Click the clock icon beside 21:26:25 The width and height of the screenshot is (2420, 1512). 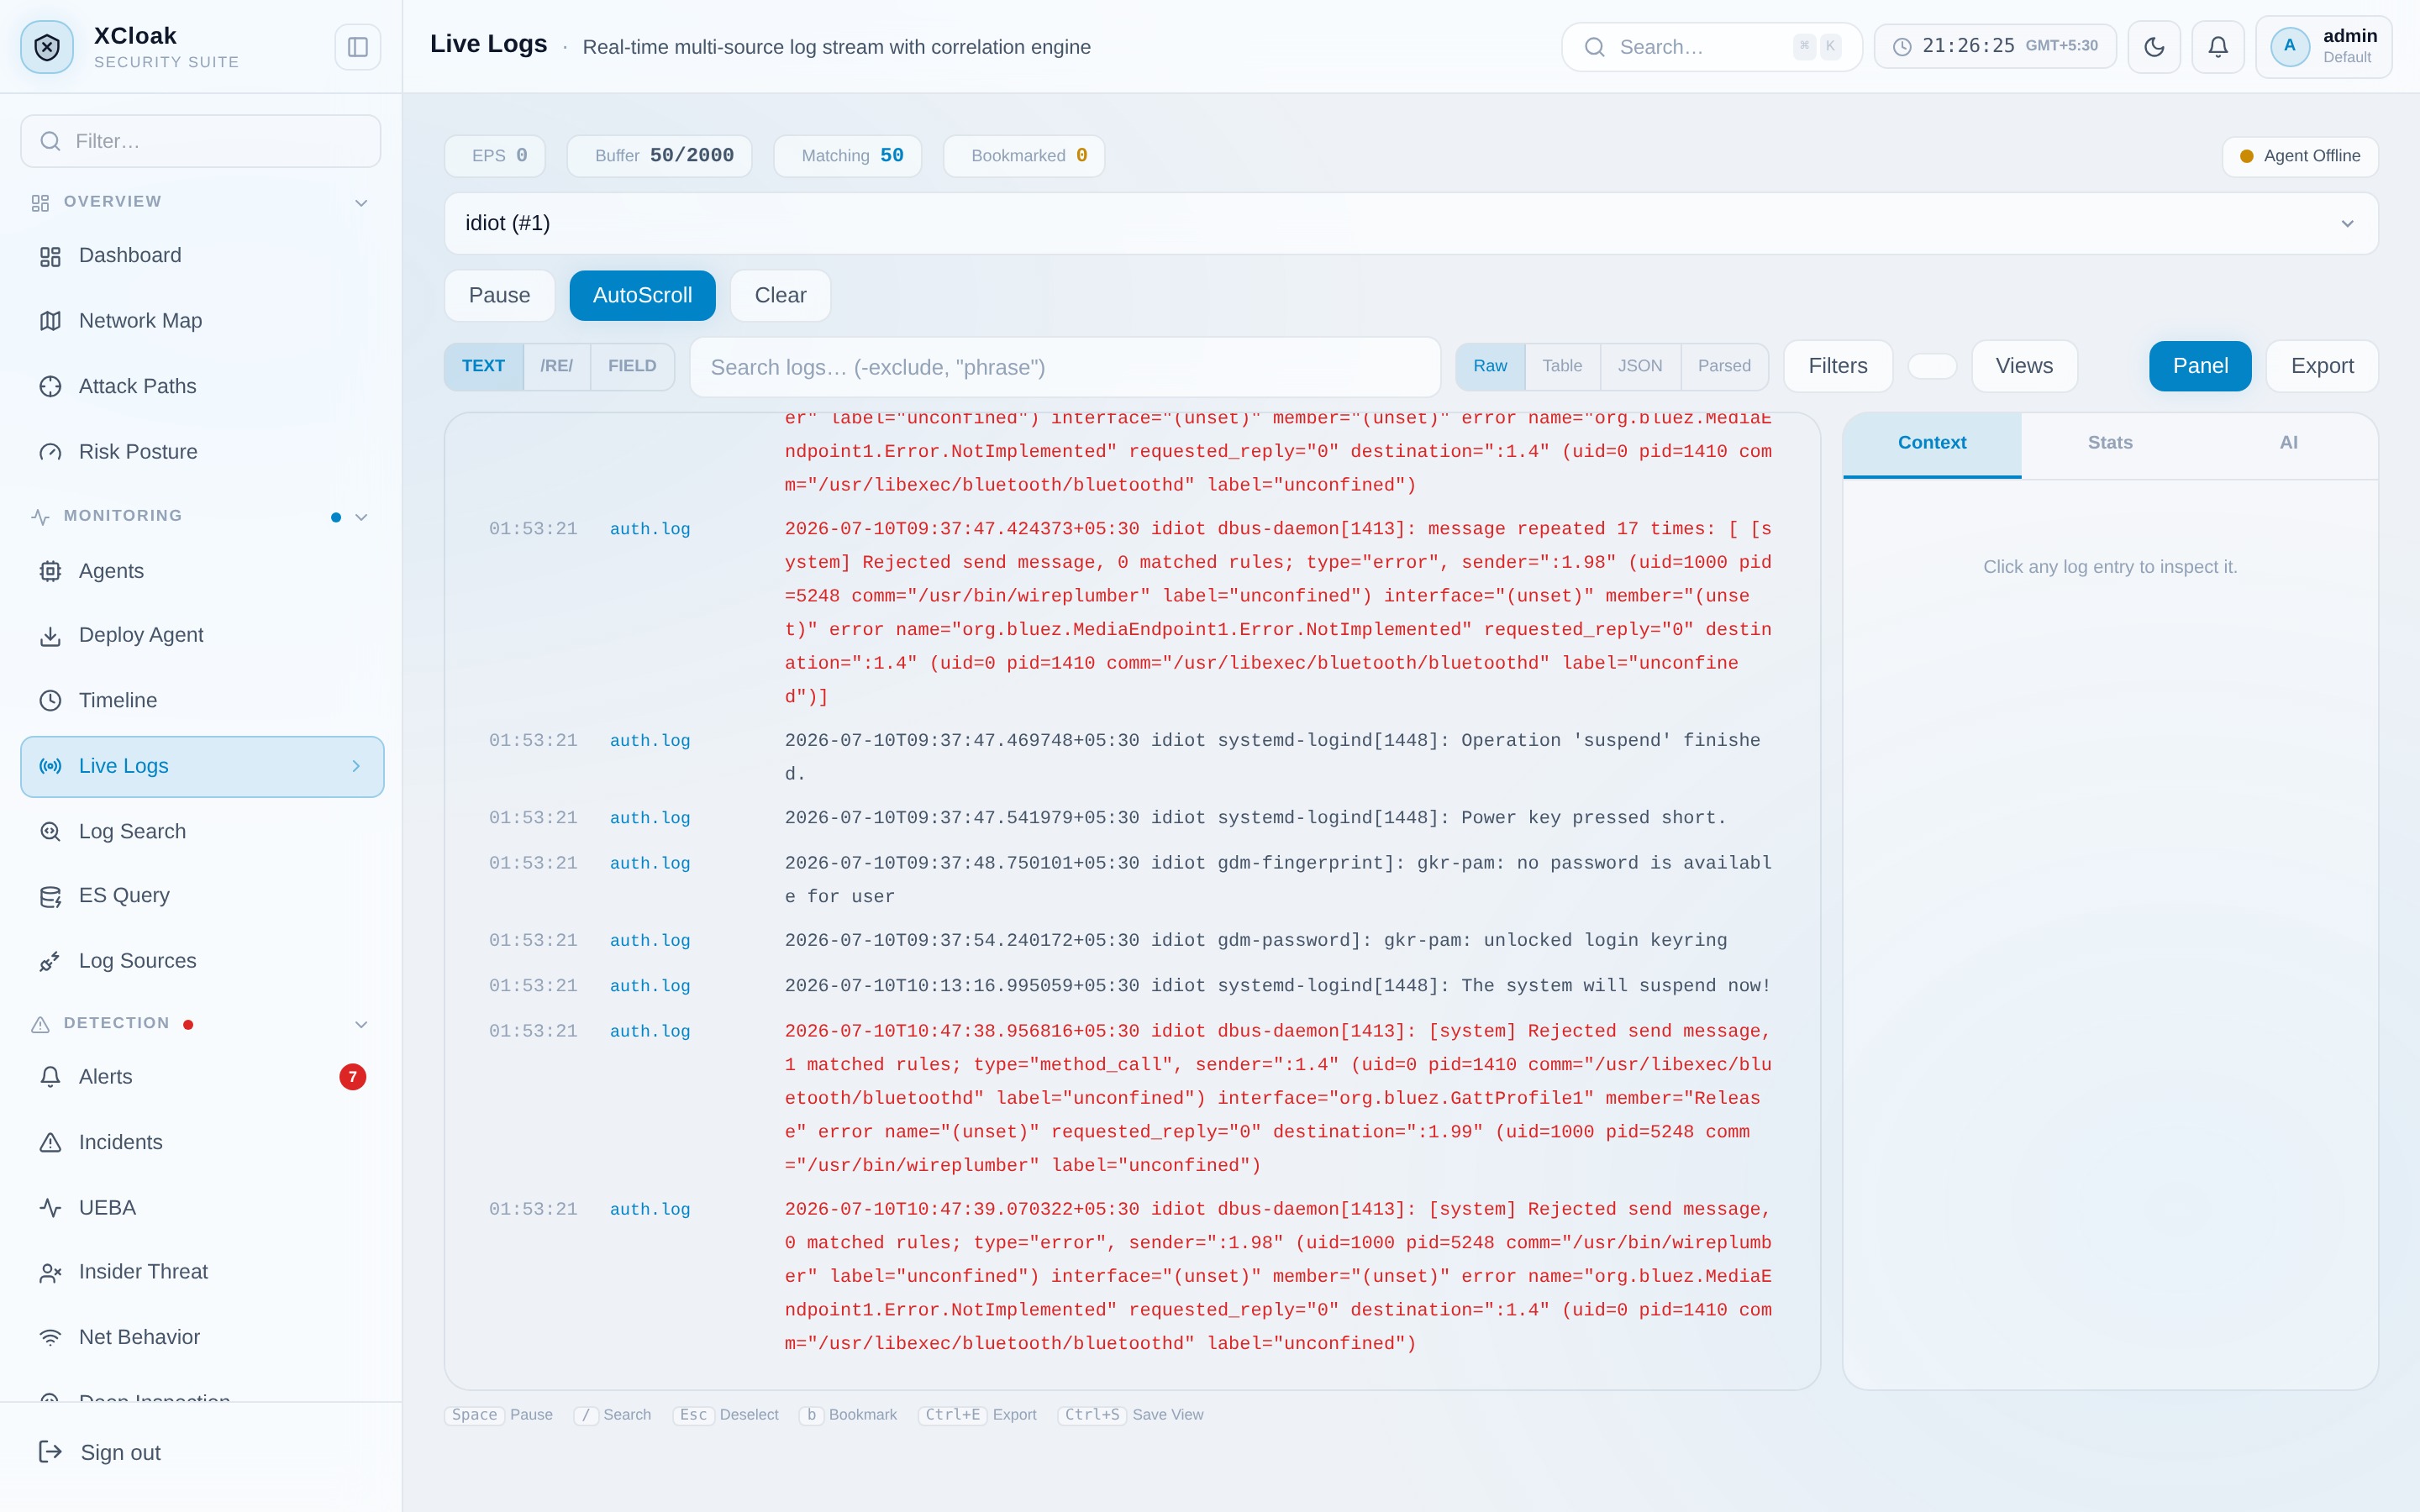click(1902, 47)
